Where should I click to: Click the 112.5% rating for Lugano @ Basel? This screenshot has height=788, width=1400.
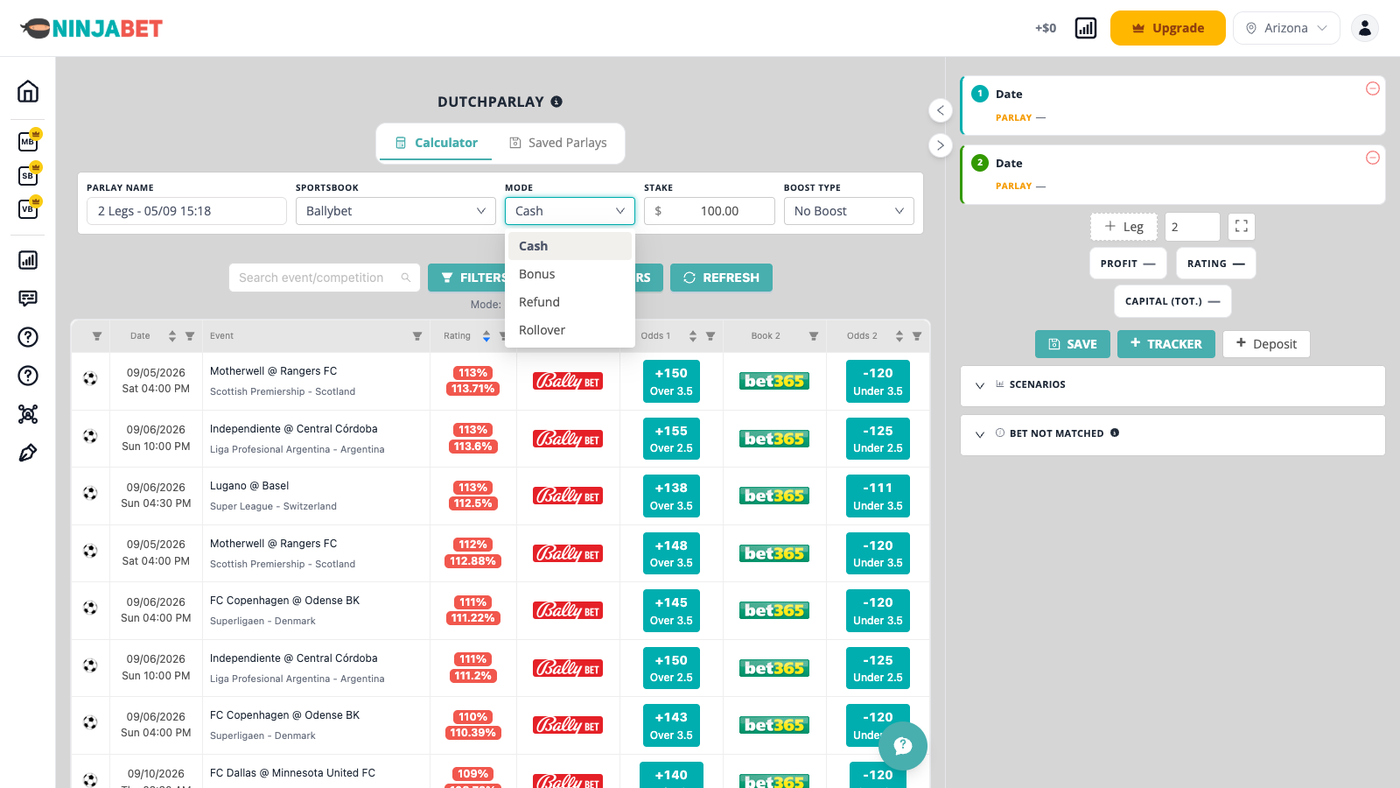click(473, 503)
